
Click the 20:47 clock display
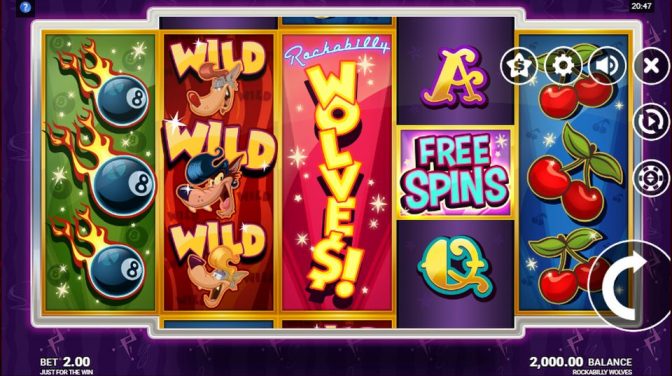pos(642,6)
